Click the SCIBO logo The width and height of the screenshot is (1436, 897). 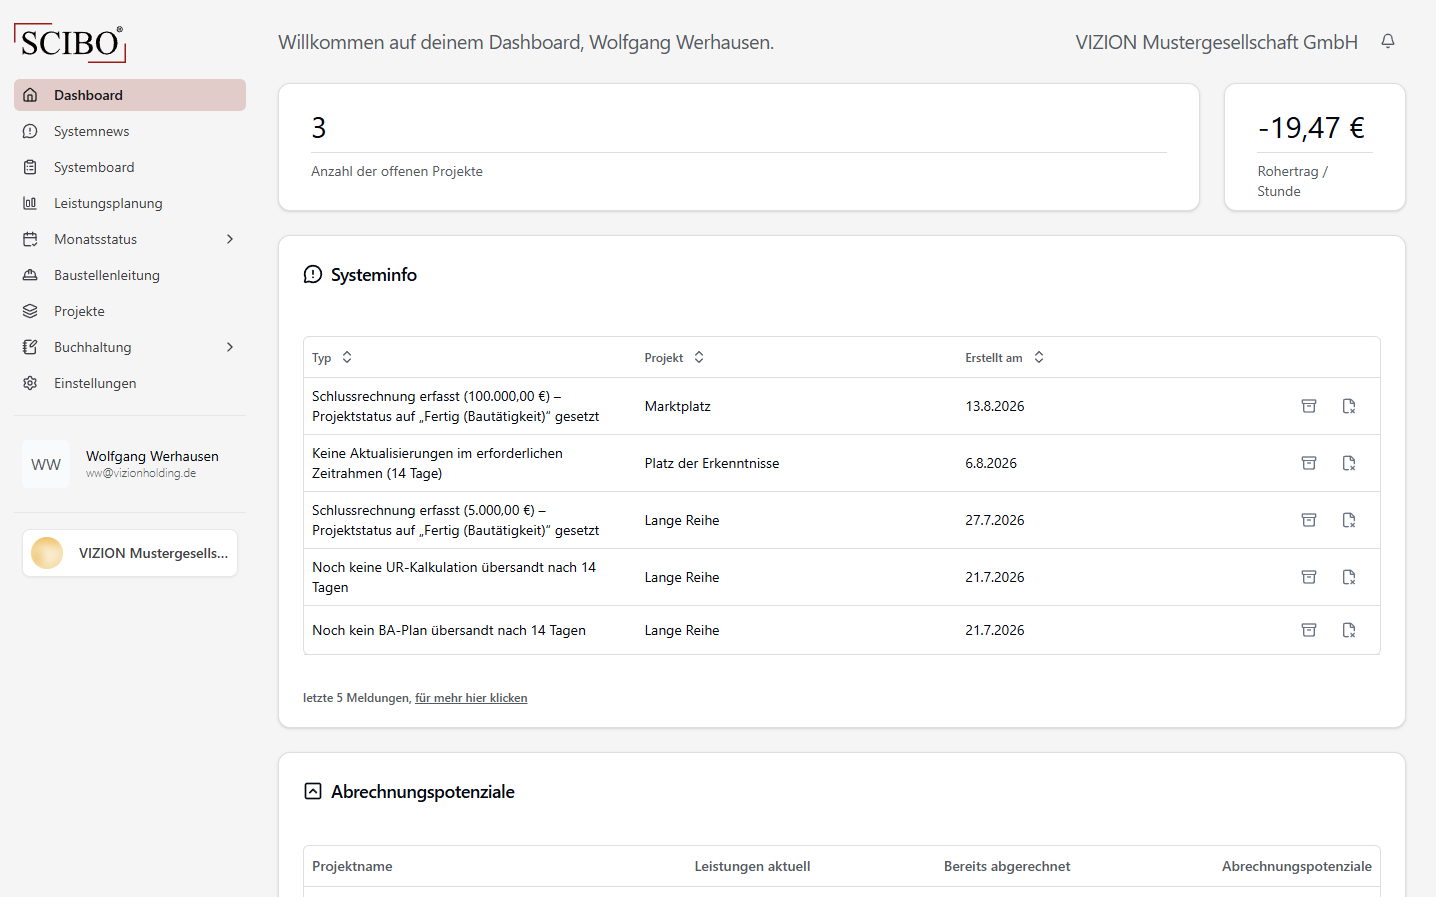tap(70, 43)
